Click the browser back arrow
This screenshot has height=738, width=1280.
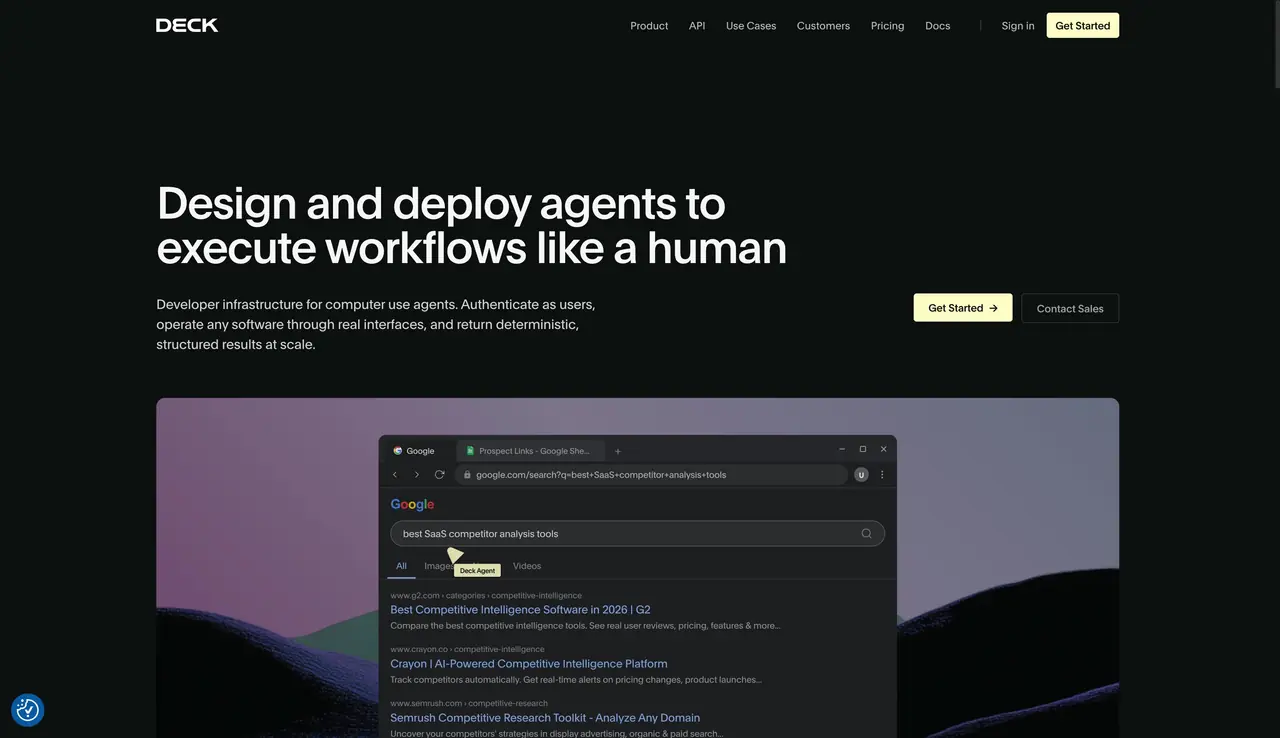click(x=395, y=474)
